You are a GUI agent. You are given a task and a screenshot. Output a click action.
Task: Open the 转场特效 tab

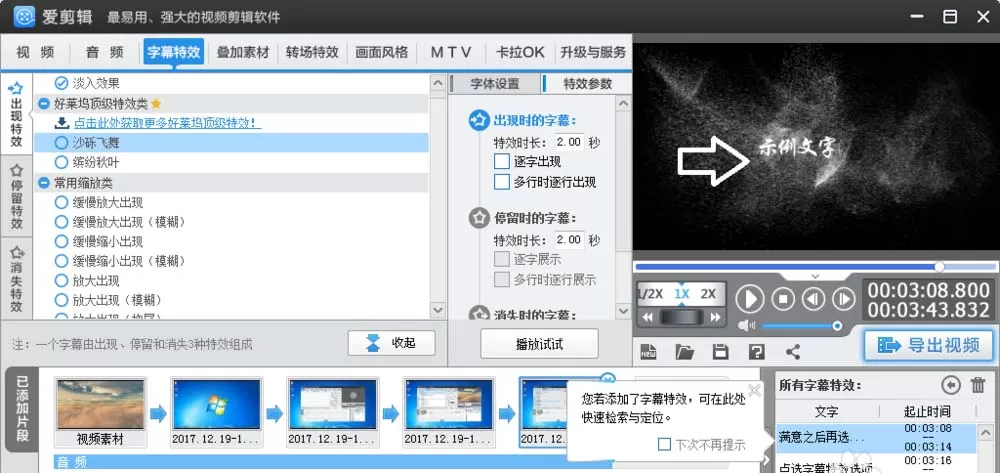coord(312,52)
